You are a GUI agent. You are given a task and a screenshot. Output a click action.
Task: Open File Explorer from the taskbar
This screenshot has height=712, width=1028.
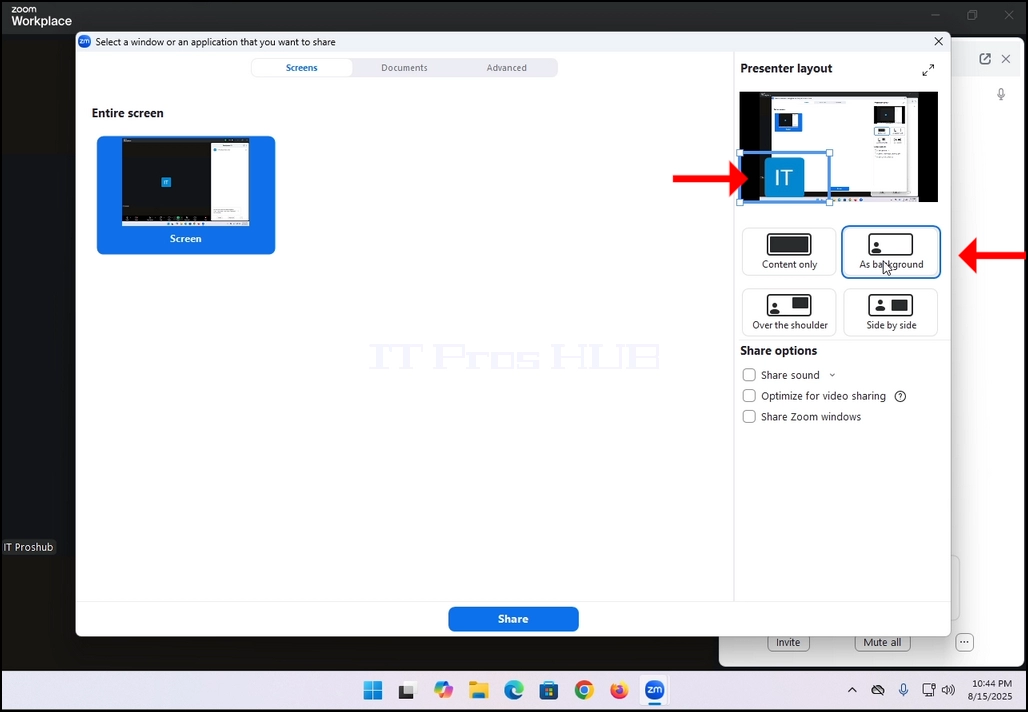pos(479,690)
